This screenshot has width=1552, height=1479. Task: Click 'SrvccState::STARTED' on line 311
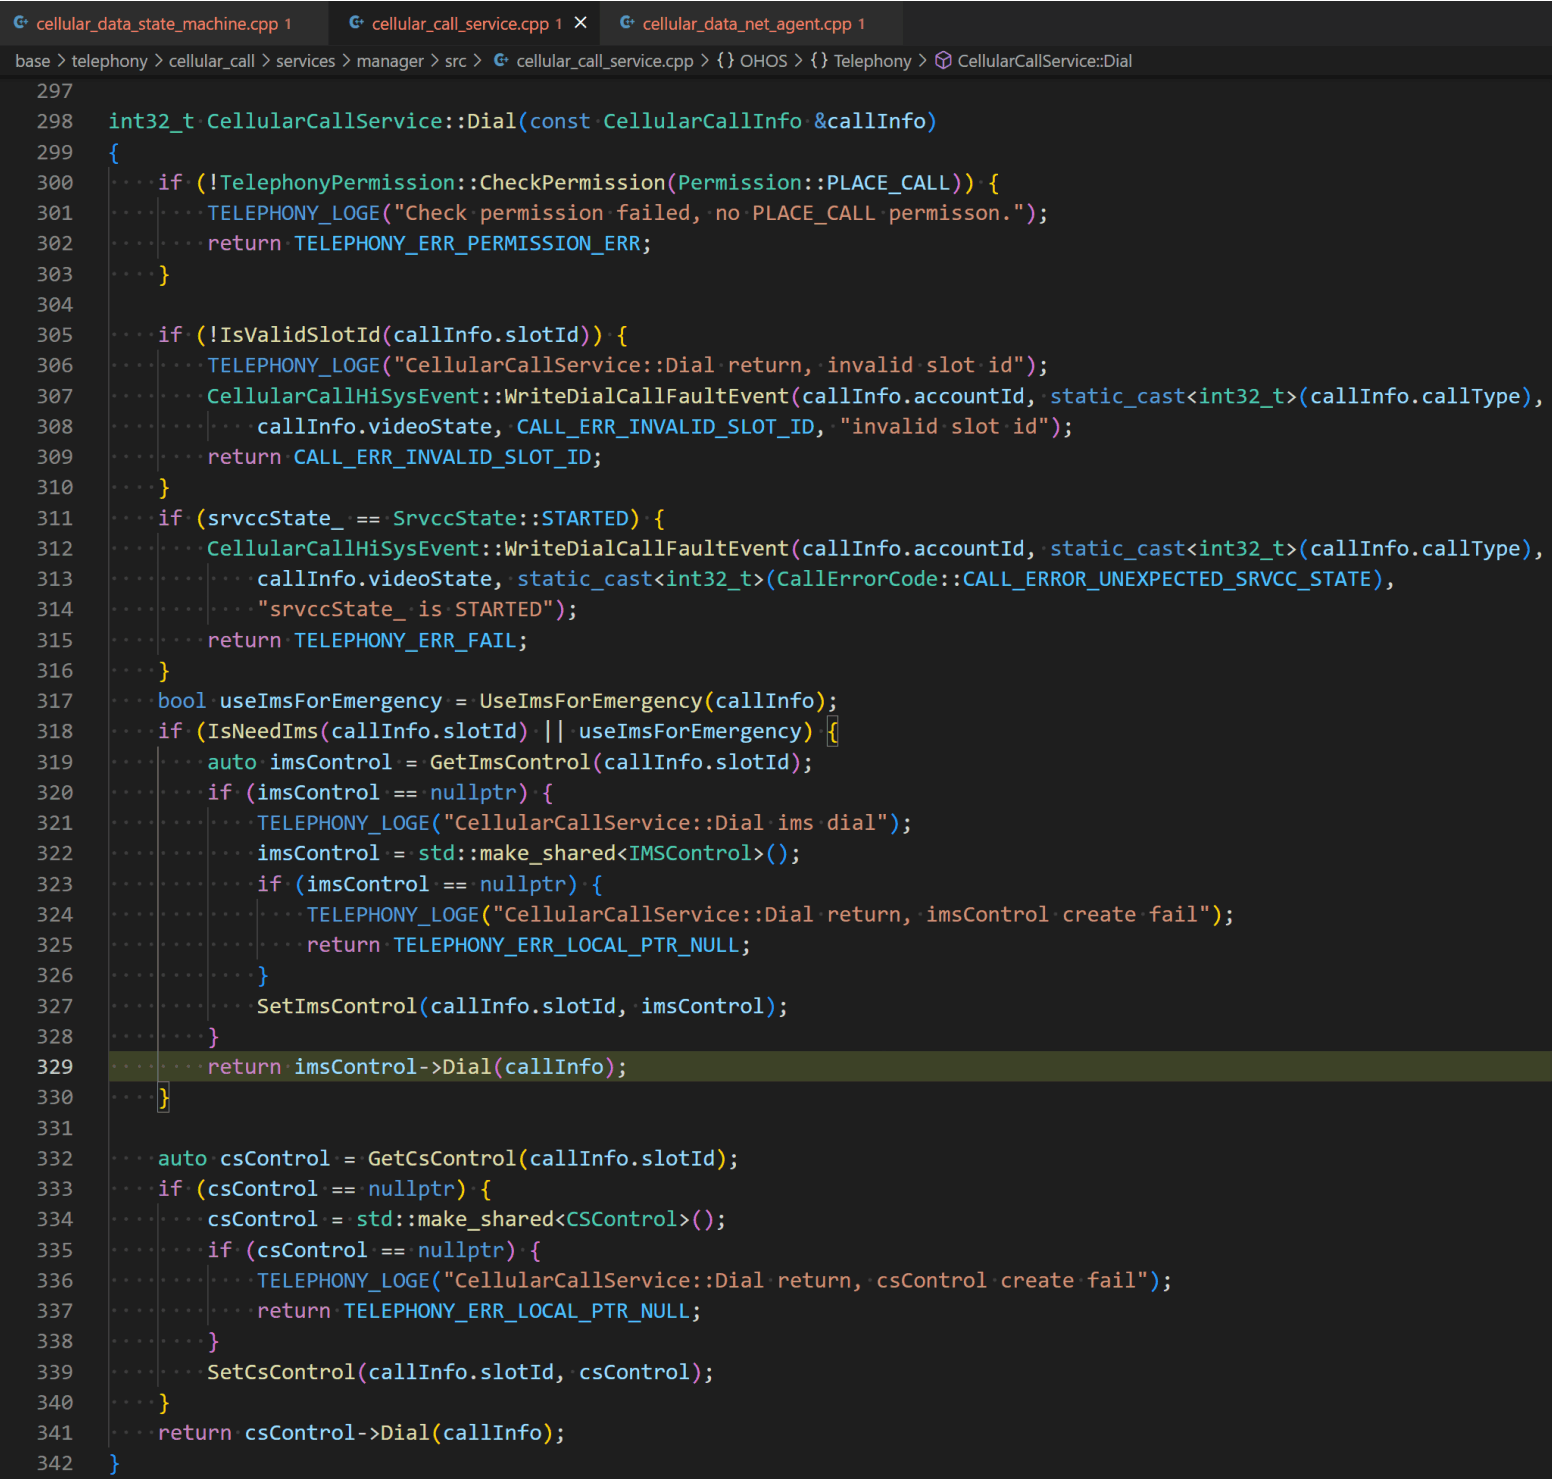pyautogui.click(x=510, y=518)
